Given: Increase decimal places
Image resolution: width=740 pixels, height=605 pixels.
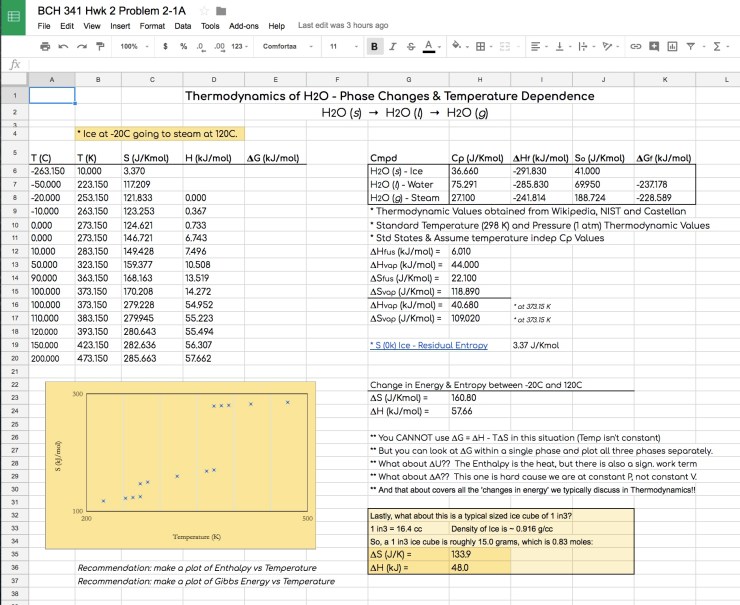Looking at the screenshot, I should 219,46.
